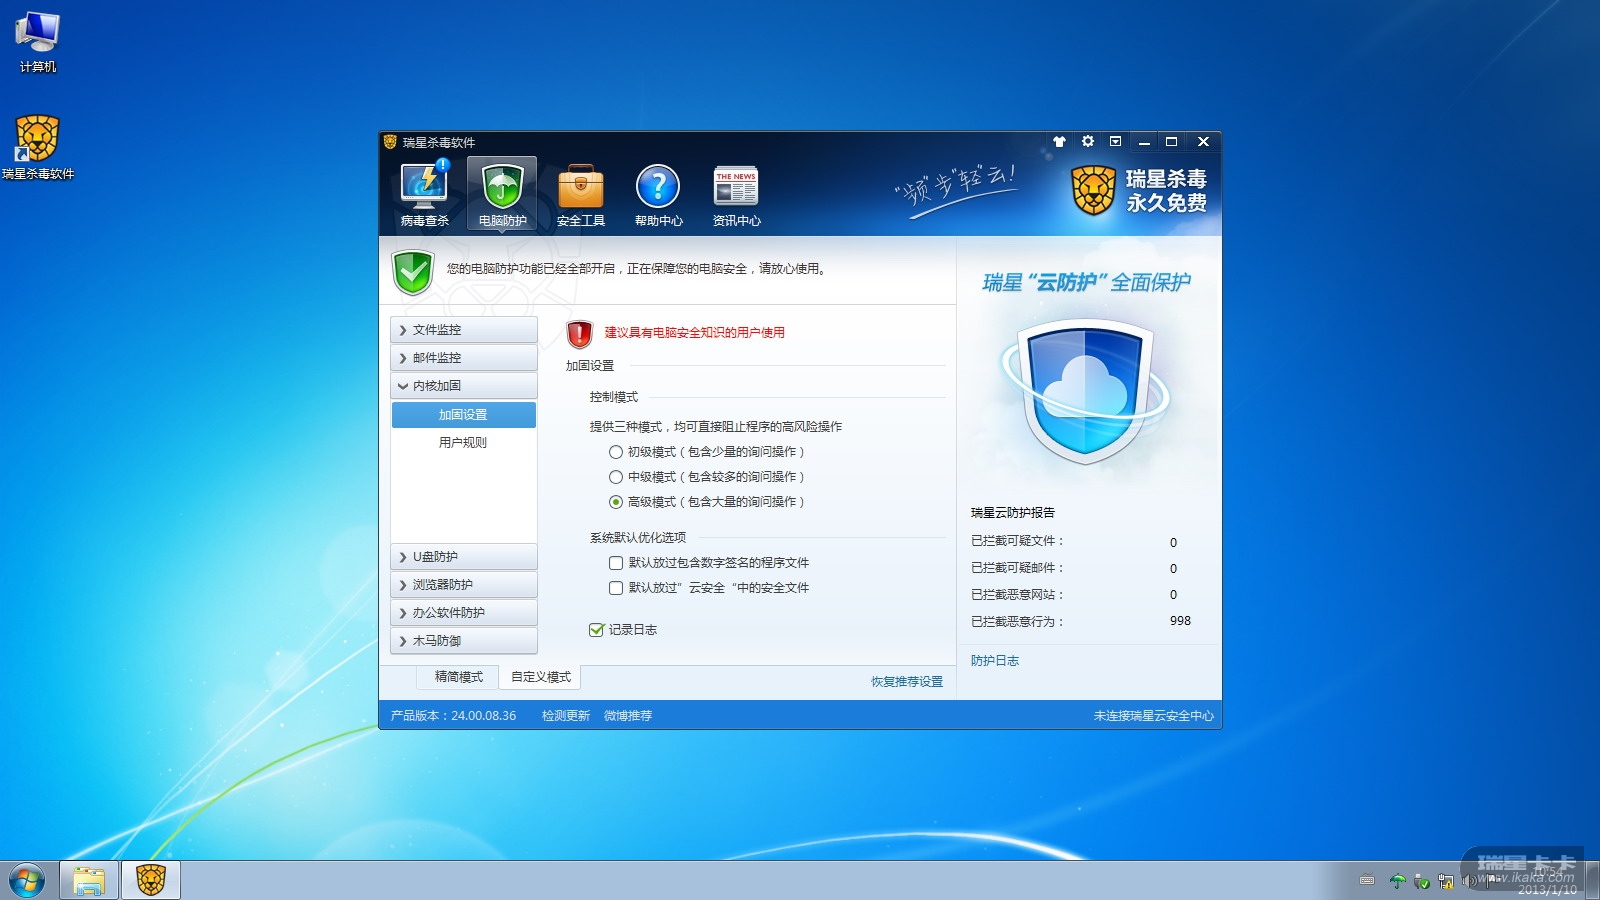The height and width of the screenshot is (900, 1600).
Task: Click the Rising lion taskbar button
Action: (151, 881)
